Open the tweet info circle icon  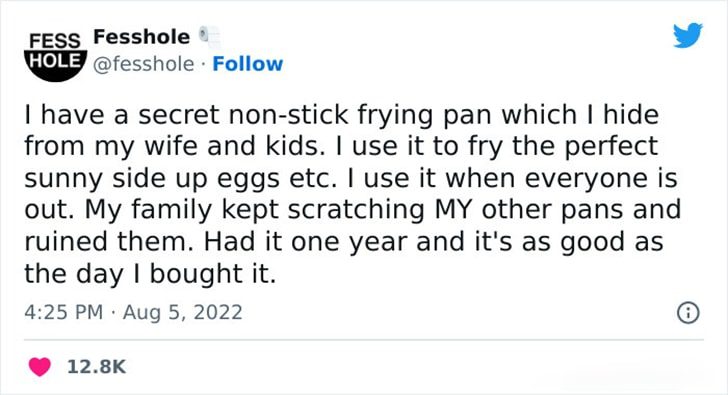688,312
